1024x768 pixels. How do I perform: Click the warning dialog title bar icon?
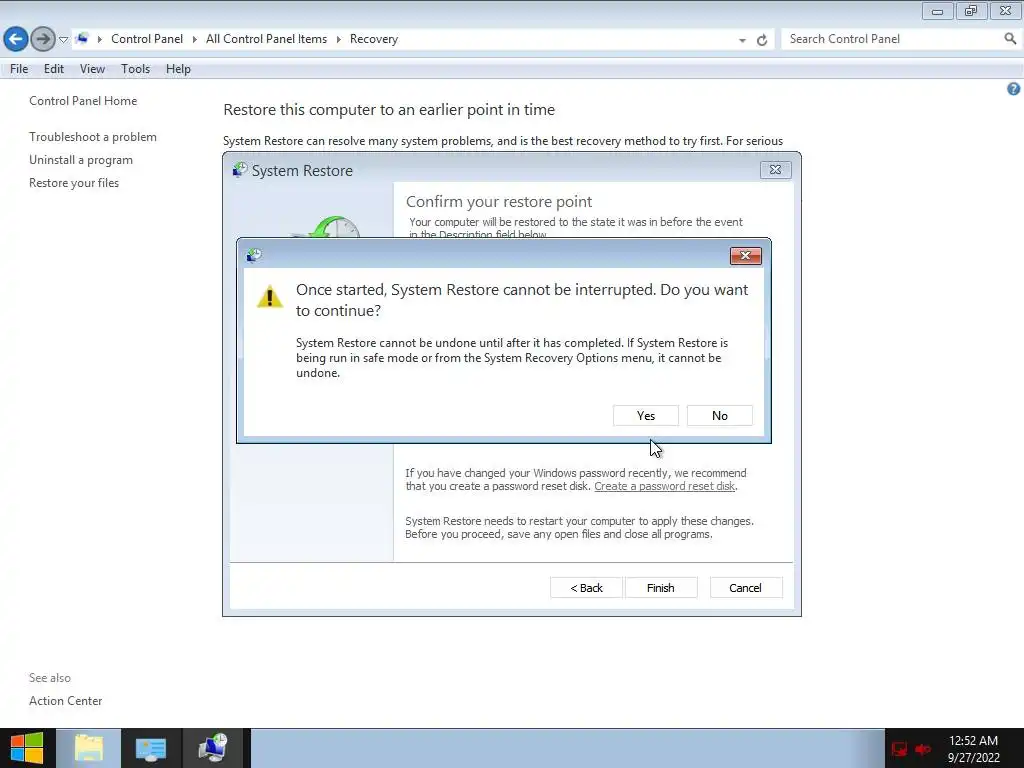coord(254,255)
